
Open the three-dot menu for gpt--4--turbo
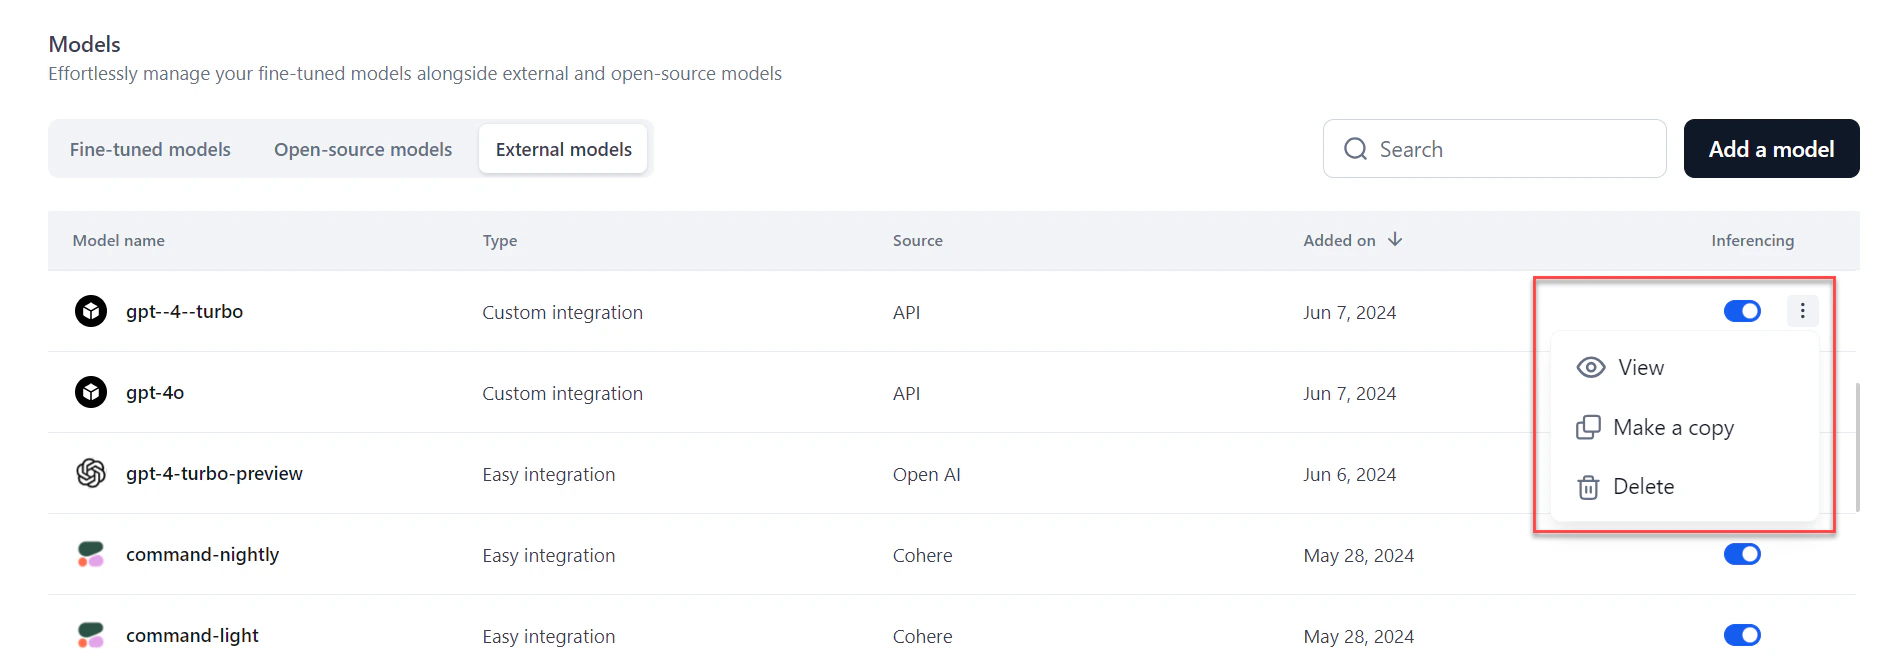pyautogui.click(x=1802, y=311)
